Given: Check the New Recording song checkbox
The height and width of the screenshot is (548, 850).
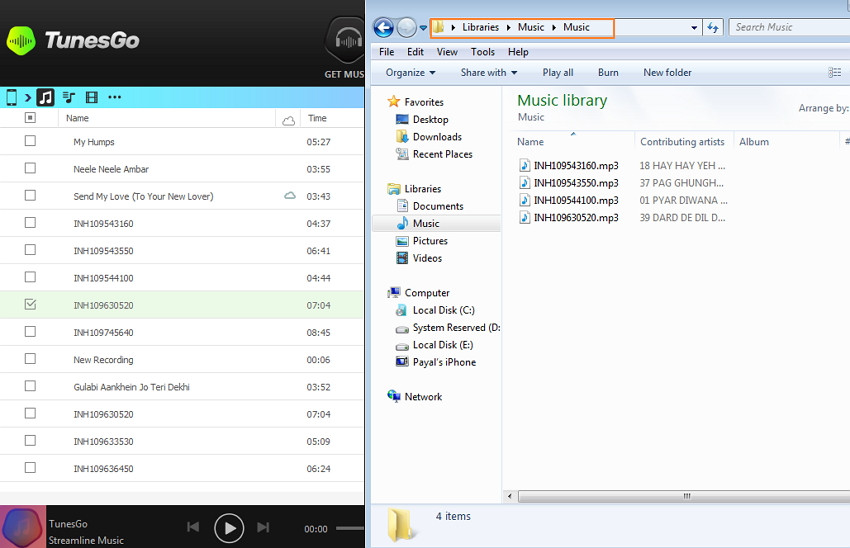Looking at the screenshot, I should 30,359.
